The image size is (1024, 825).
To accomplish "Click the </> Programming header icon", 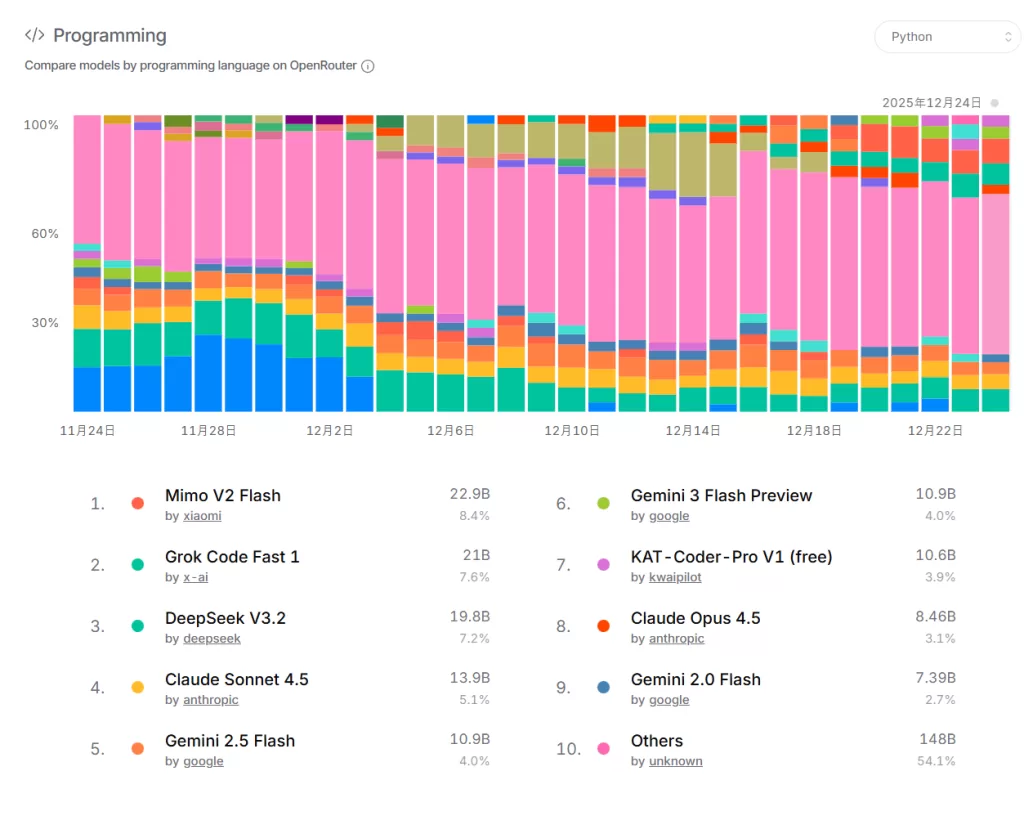I will click(33, 35).
